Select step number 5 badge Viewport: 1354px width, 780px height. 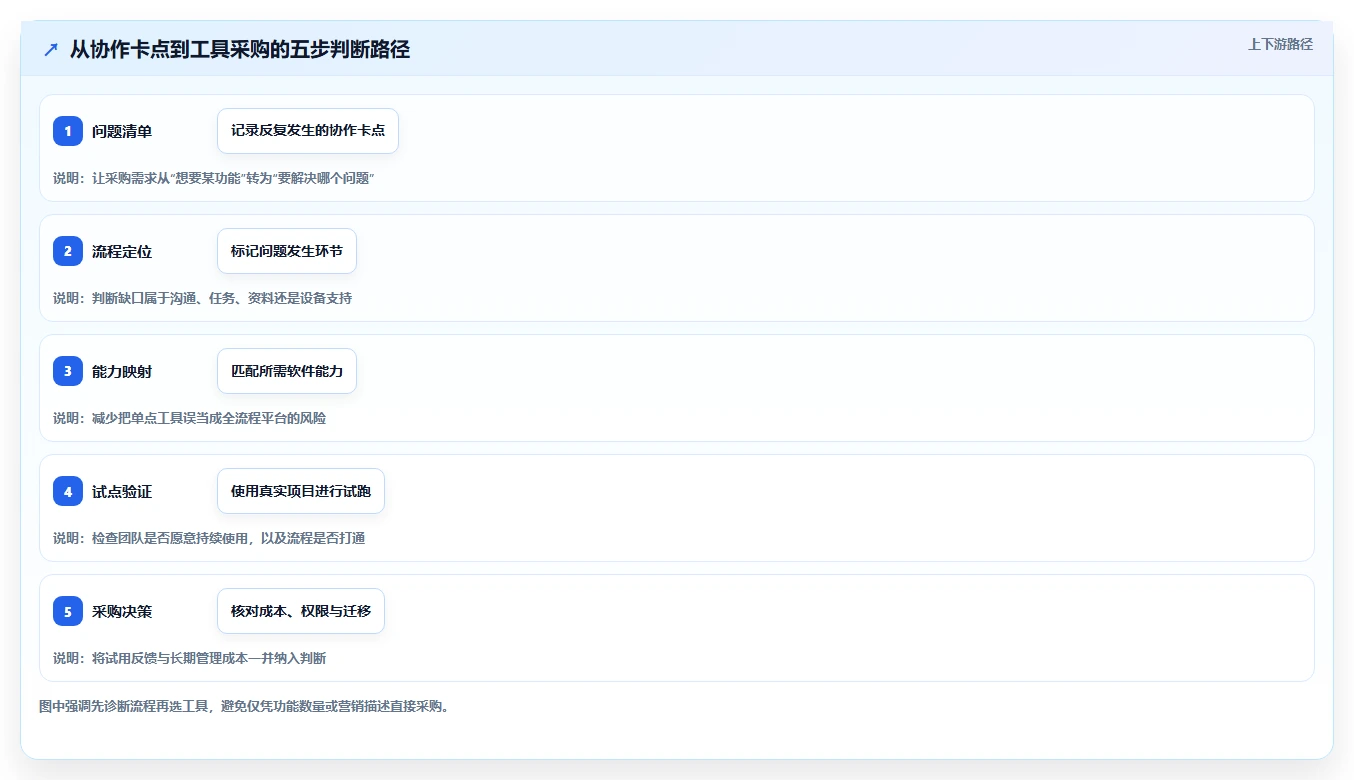click(68, 611)
